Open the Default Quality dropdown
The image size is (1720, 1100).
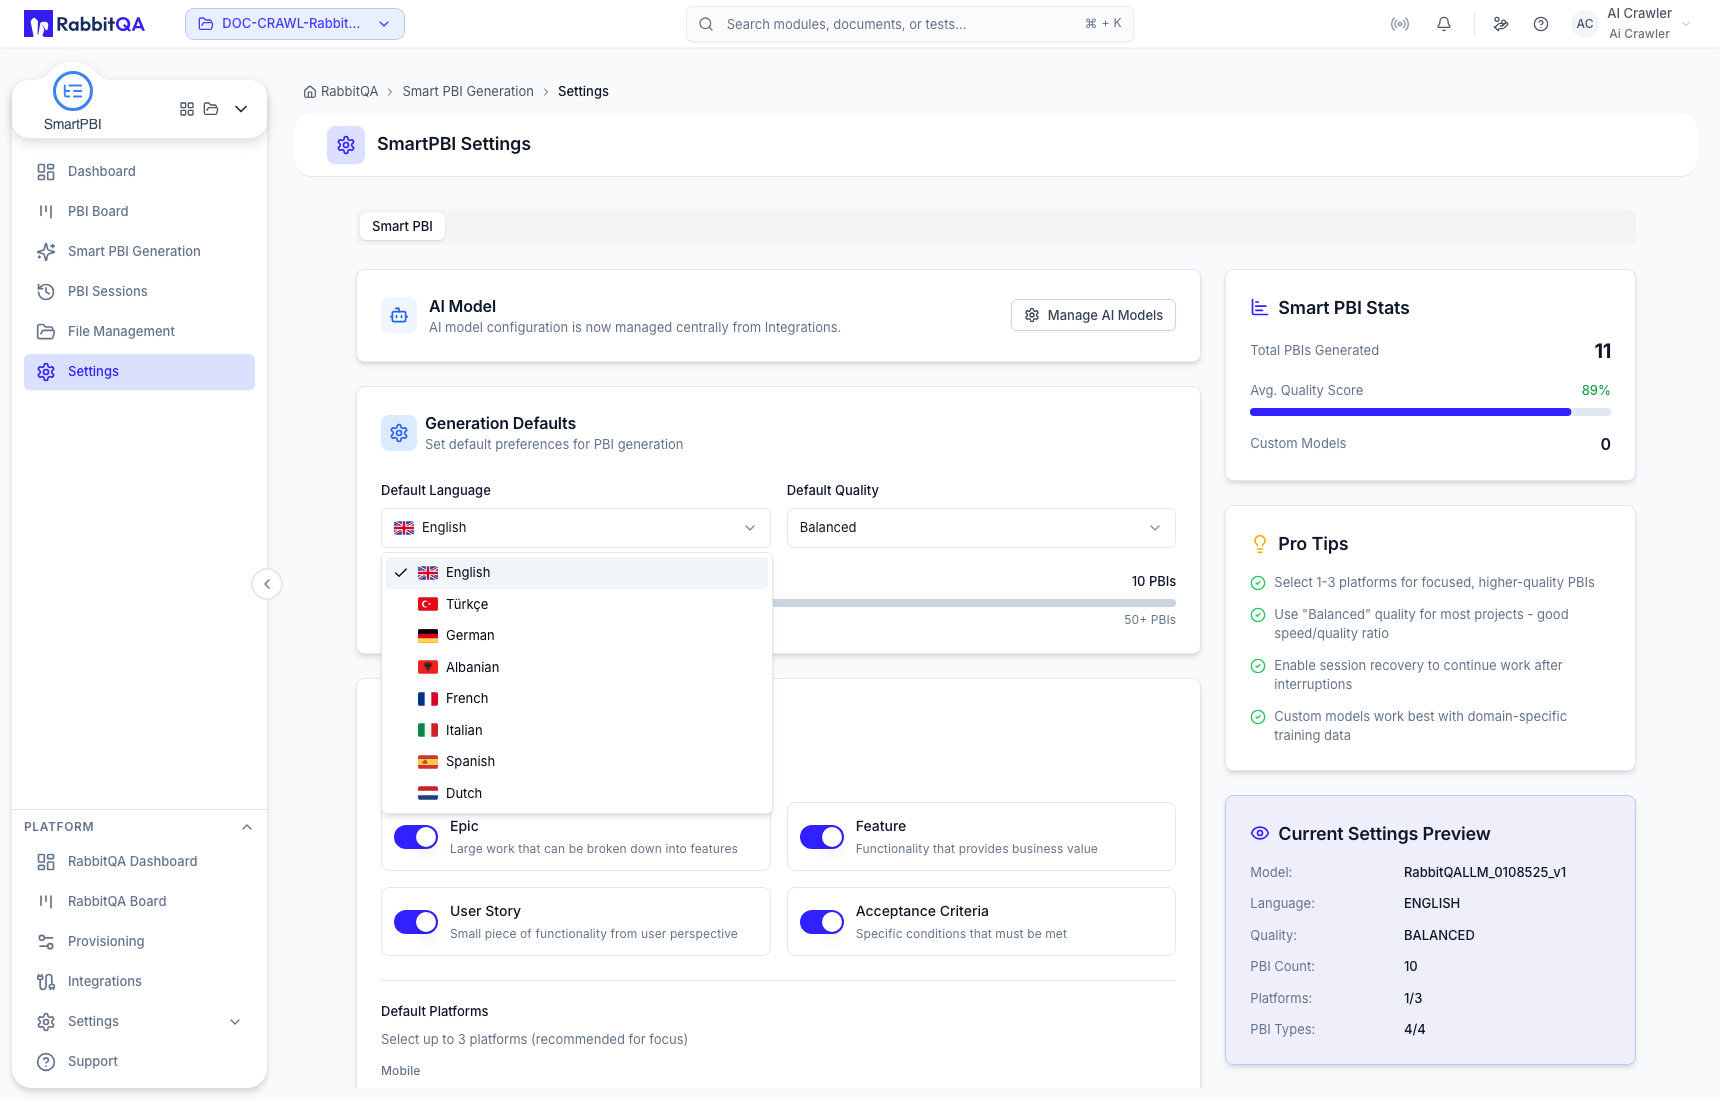(x=981, y=528)
